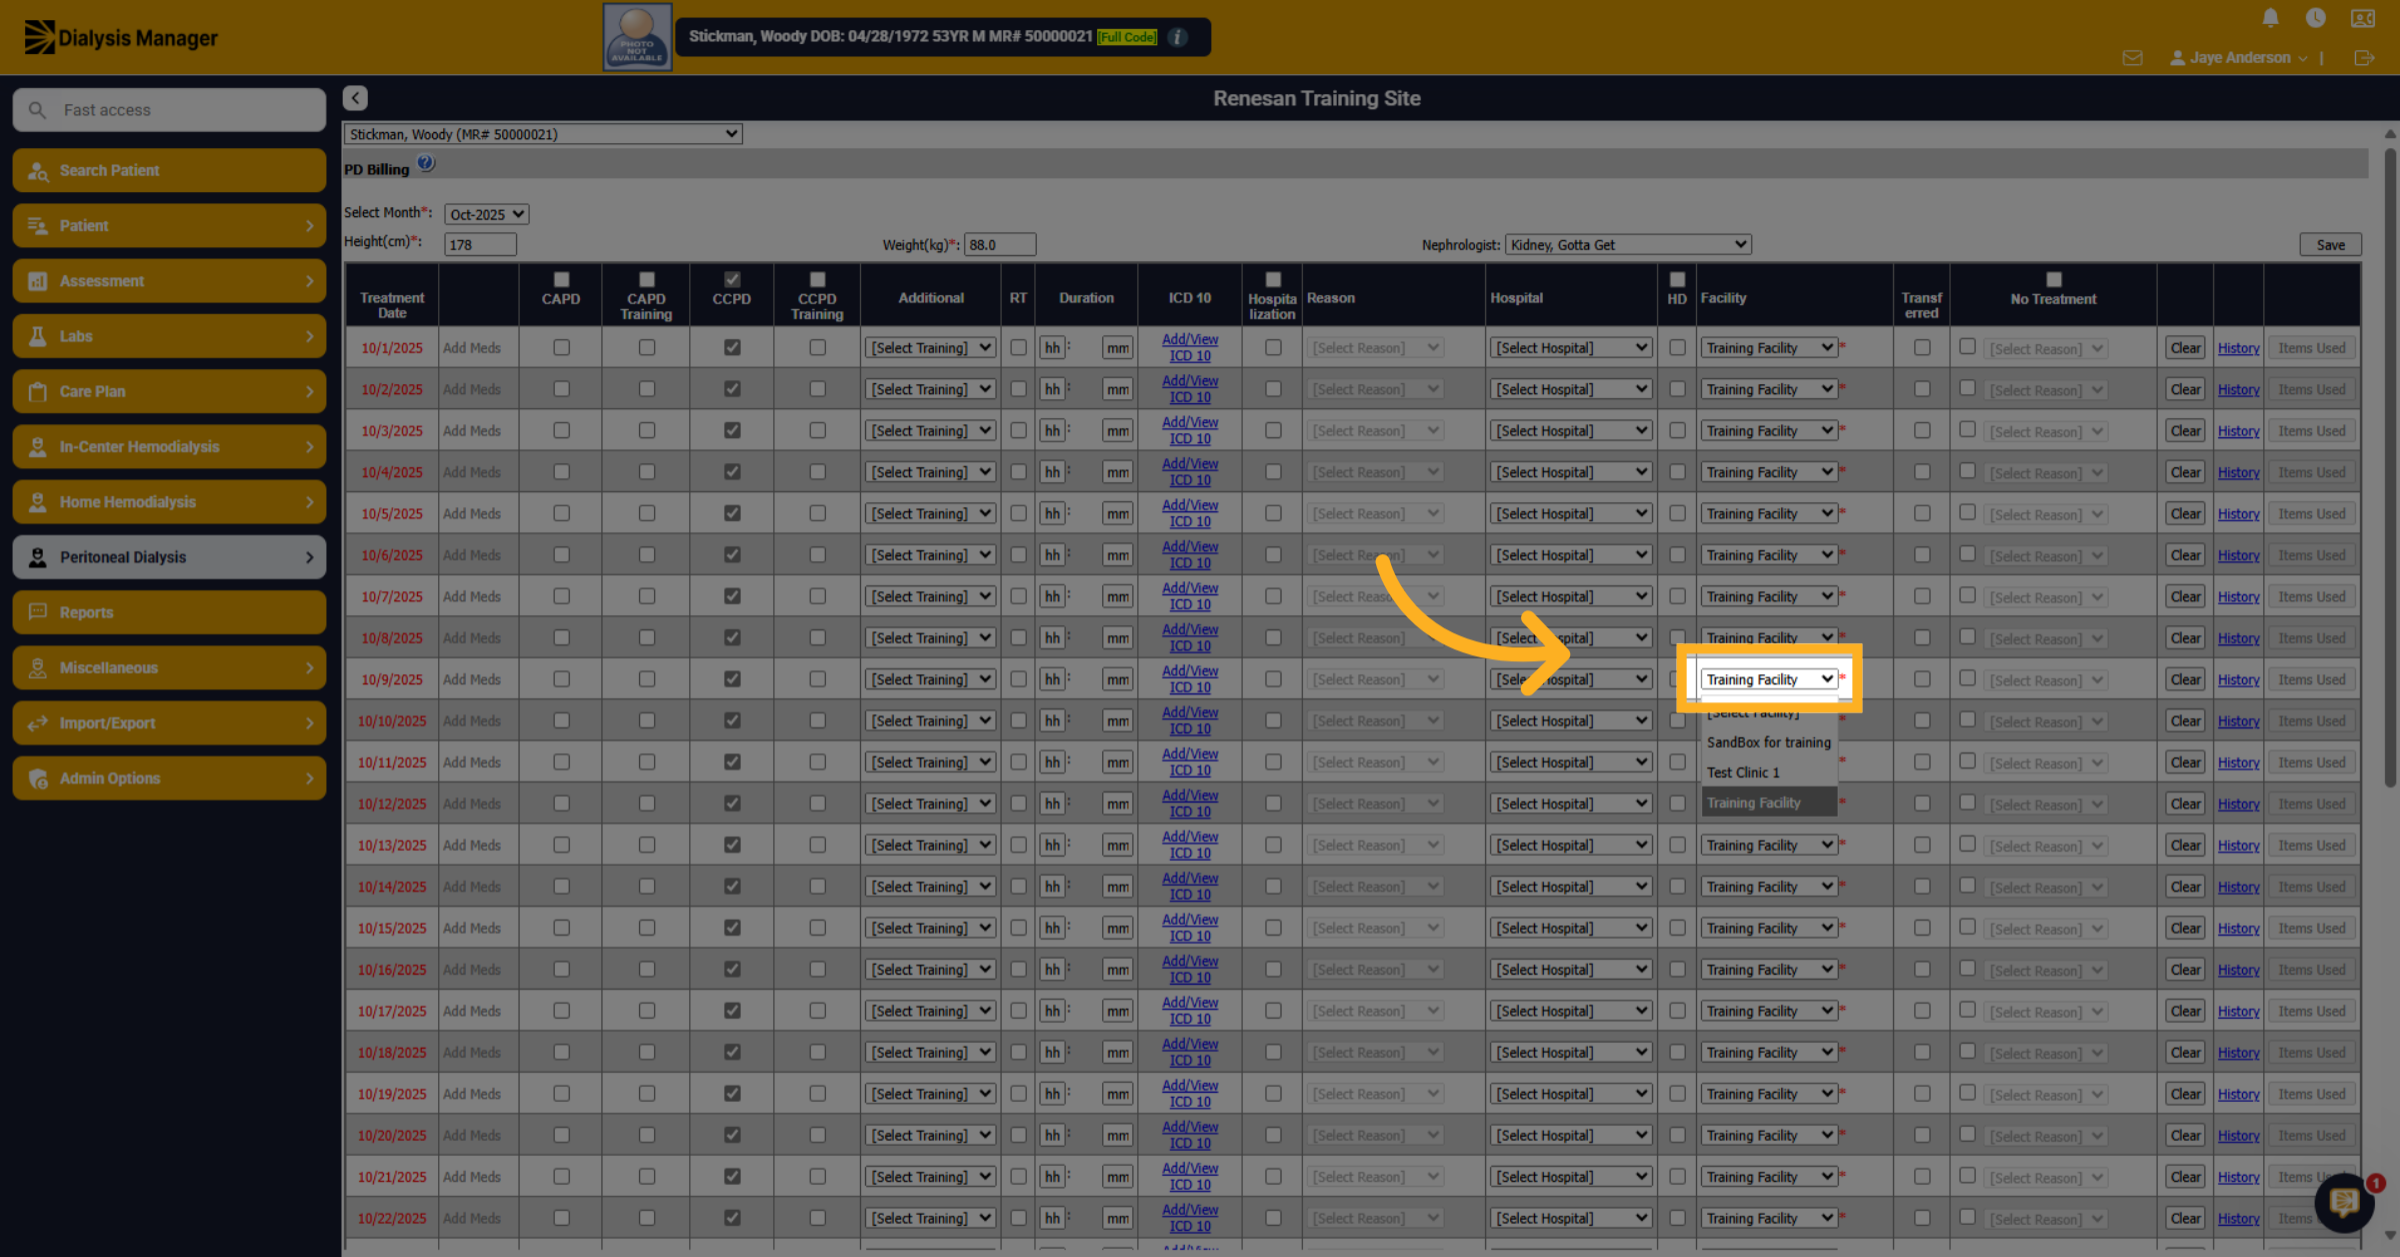This screenshot has height=1257, width=2400.
Task: Open Select Training dropdown for 10/4/2025
Action: (x=930, y=472)
